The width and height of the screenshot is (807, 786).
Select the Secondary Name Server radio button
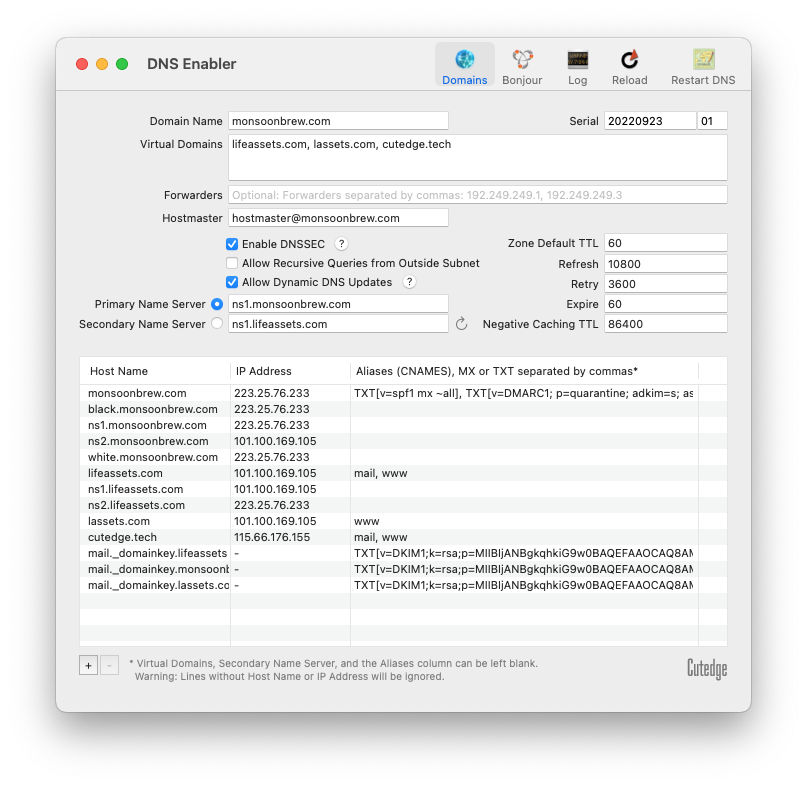217,324
